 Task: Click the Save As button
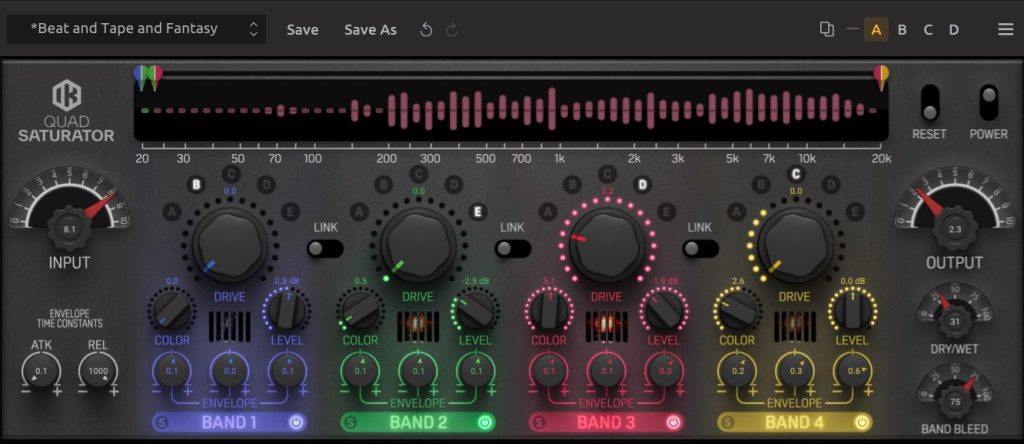pos(370,30)
